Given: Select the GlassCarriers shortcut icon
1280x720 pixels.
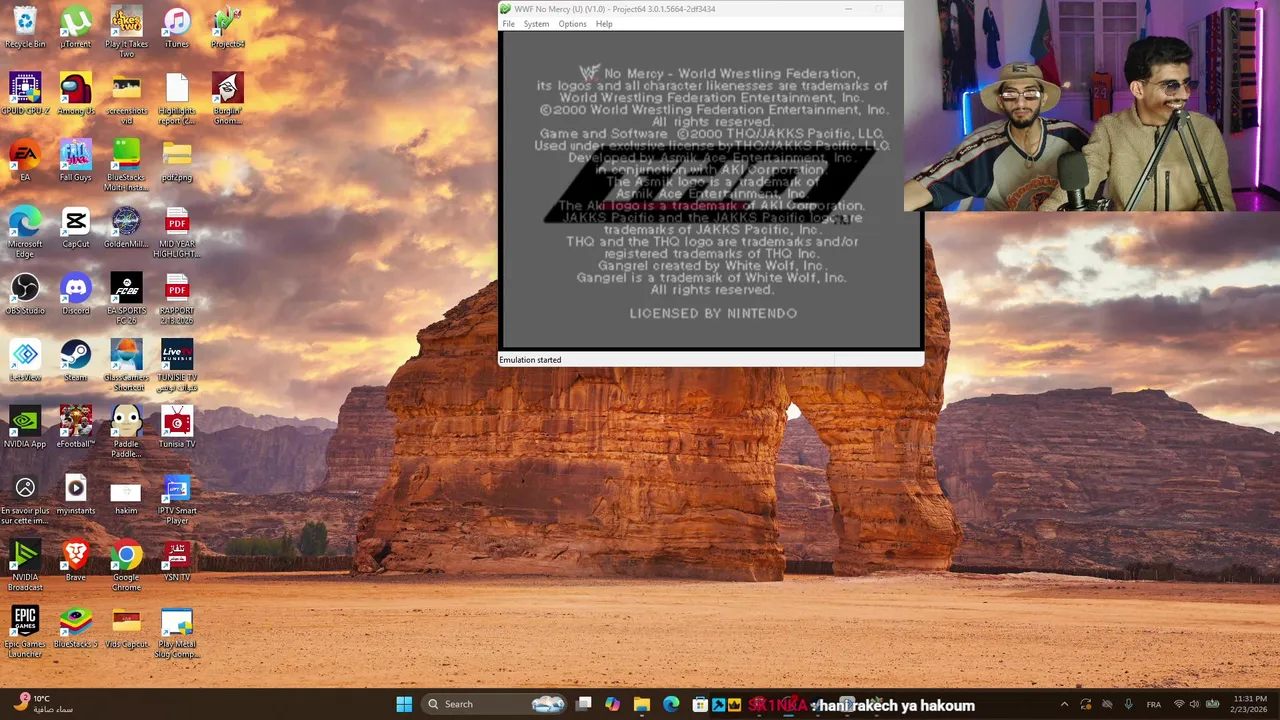Looking at the screenshot, I should 126,365.
